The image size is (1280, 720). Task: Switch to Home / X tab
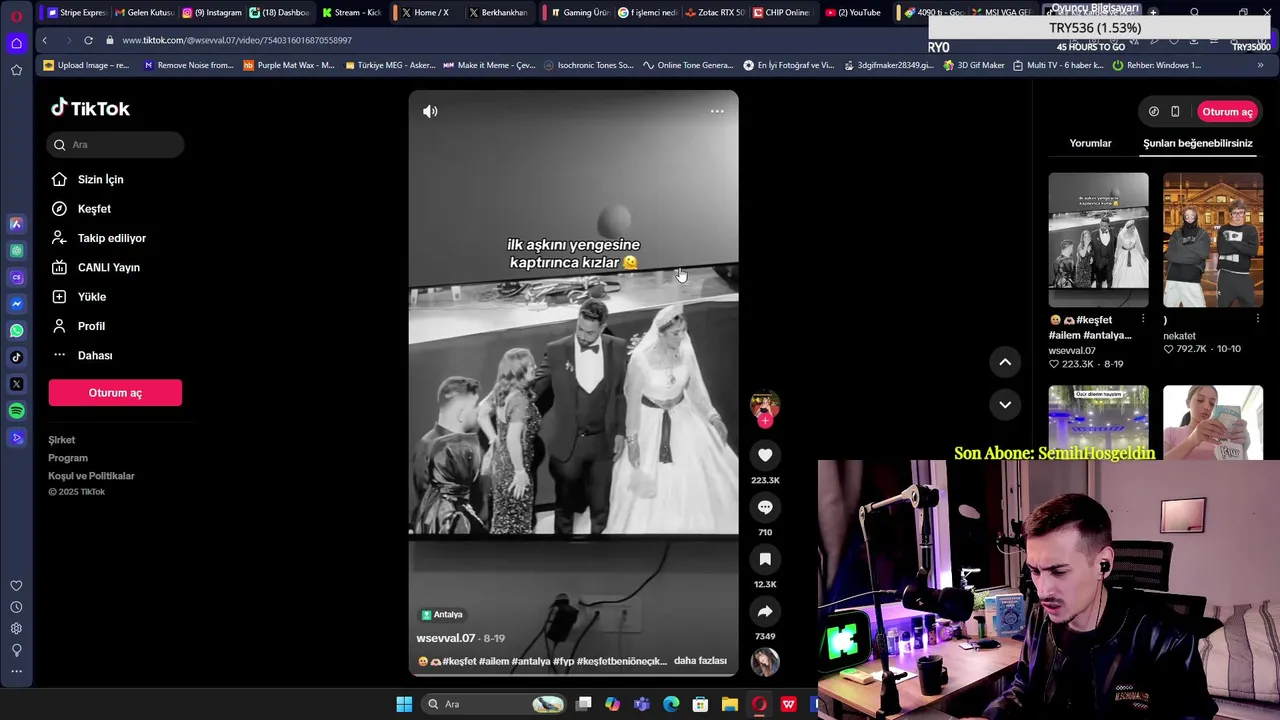(x=424, y=13)
